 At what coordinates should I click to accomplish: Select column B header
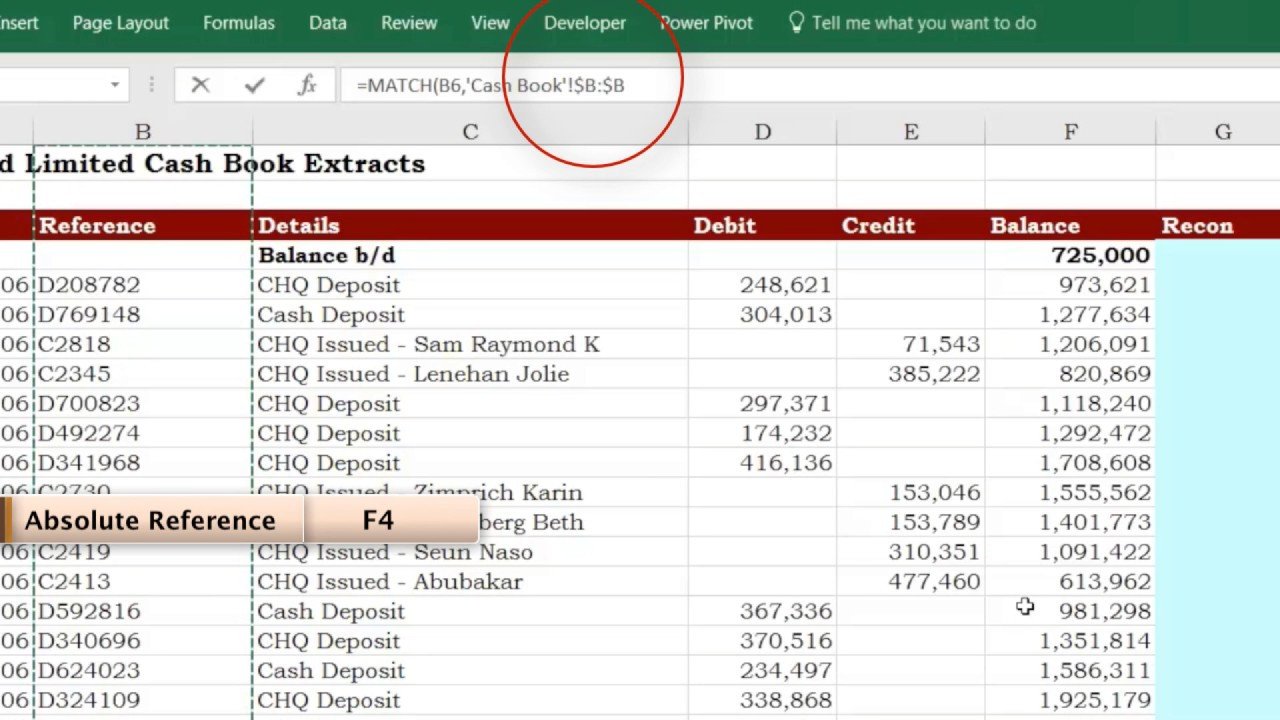click(143, 132)
